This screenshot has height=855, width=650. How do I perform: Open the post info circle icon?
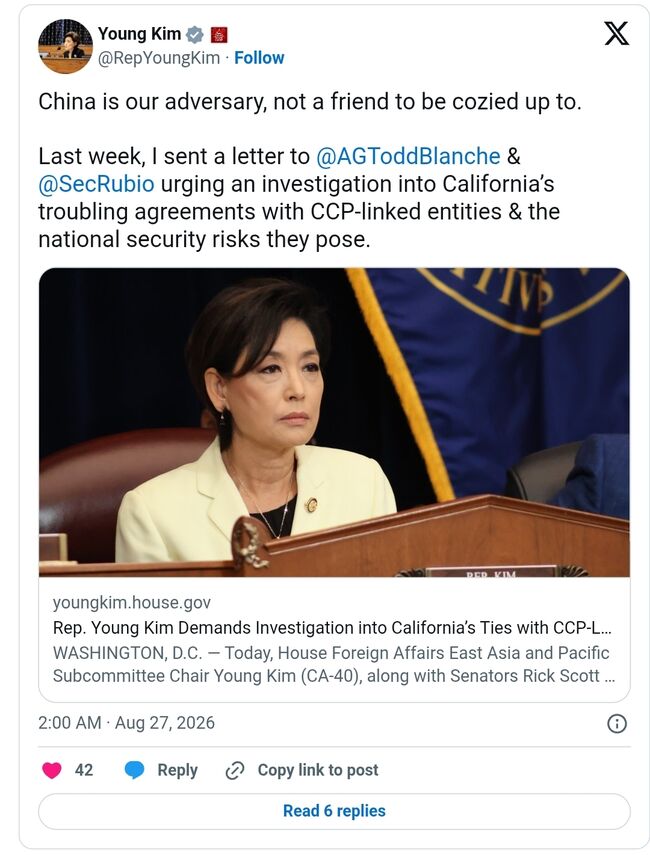click(617, 724)
